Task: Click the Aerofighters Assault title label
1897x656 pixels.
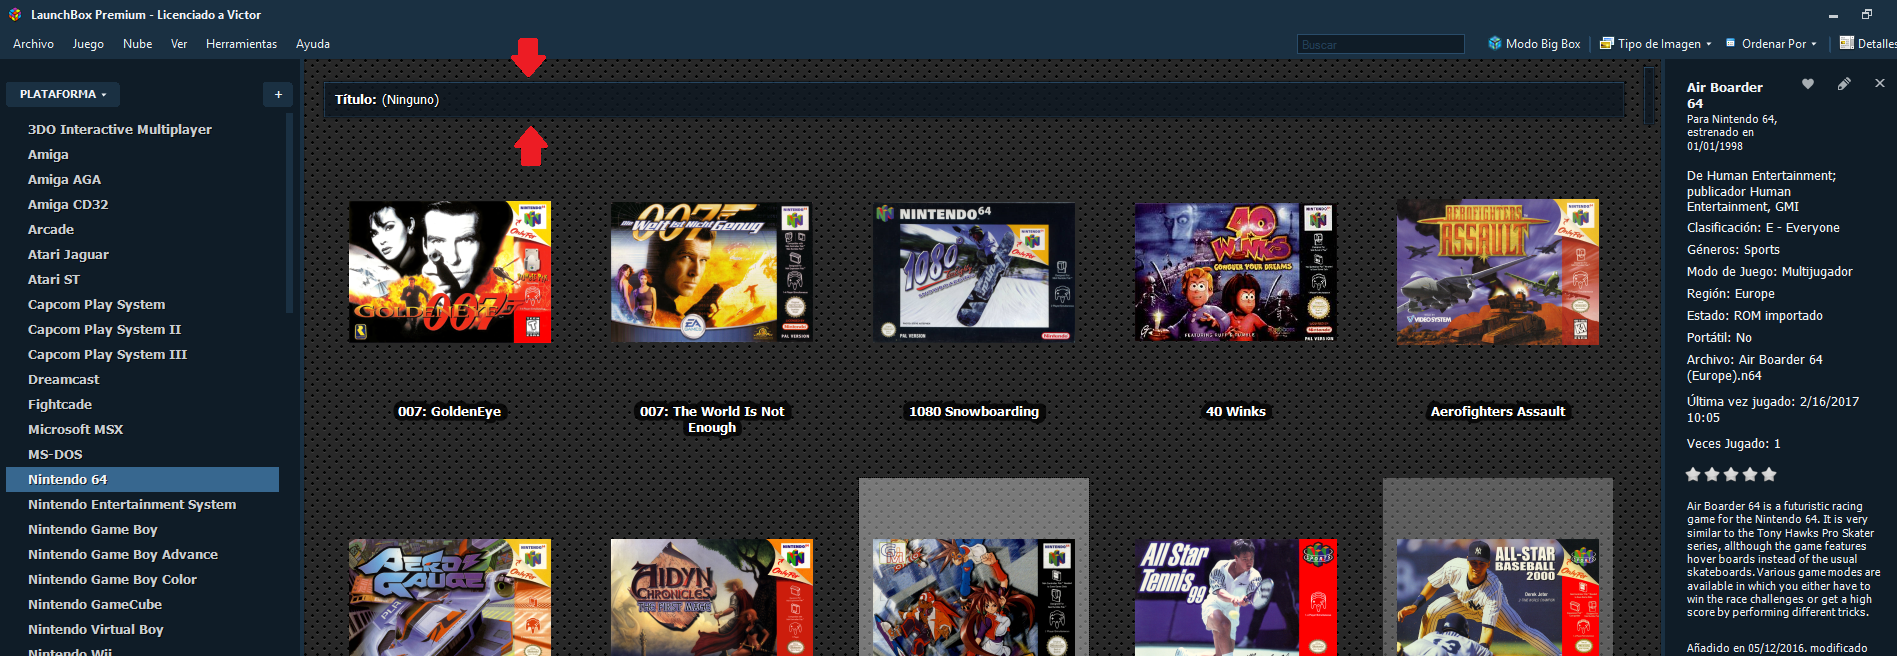Action: (1498, 411)
